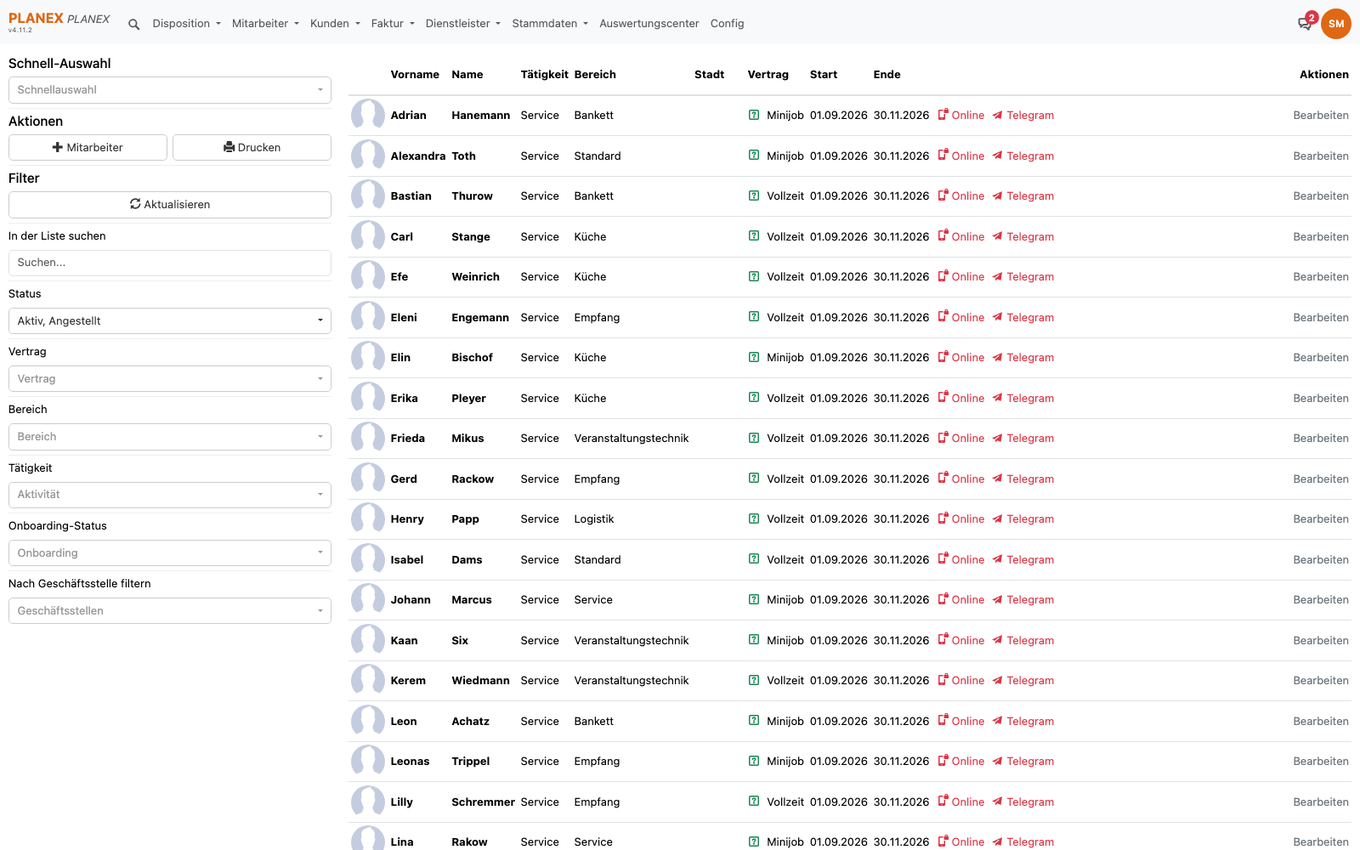Sort by the Name column header
The height and width of the screenshot is (850, 1360).
467,75
